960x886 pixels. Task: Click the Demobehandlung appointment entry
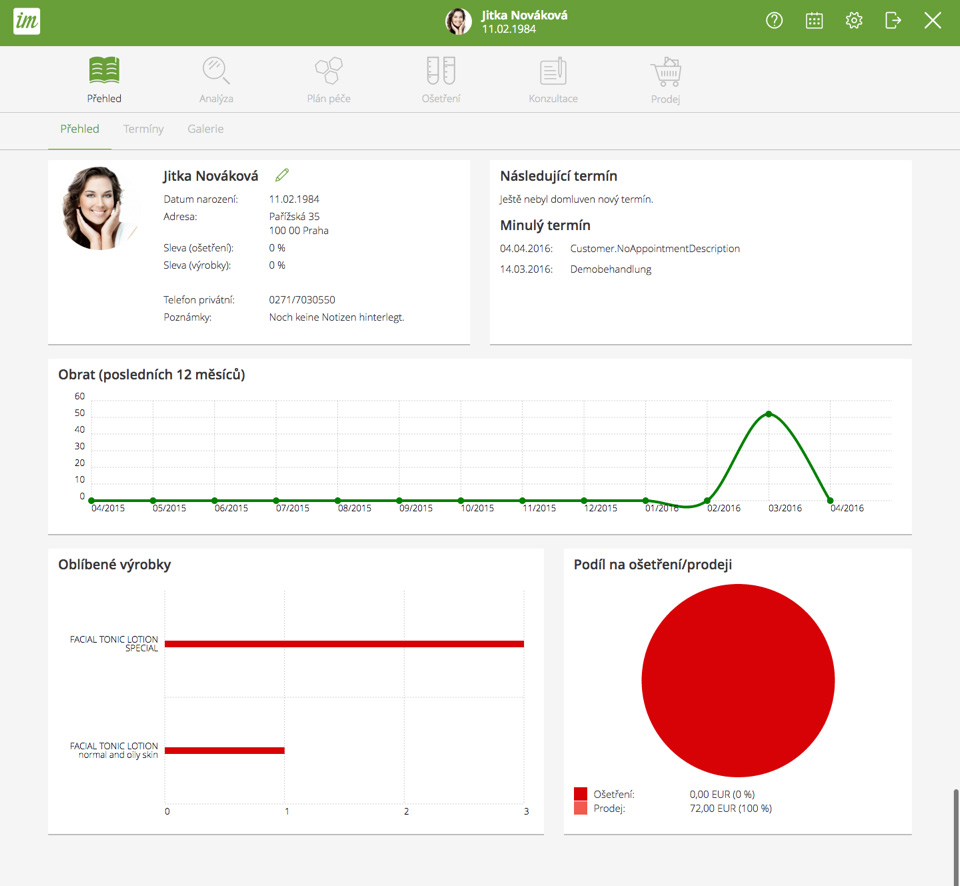610,269
